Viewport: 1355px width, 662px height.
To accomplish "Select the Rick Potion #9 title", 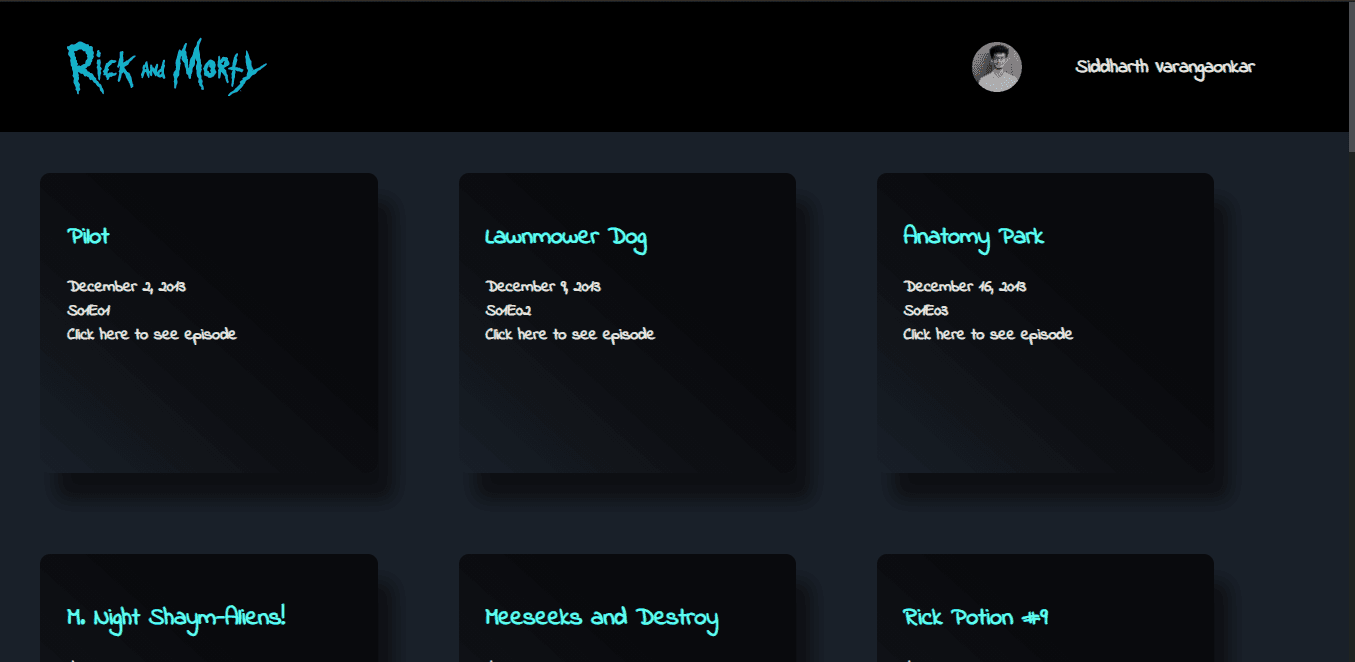I will pyautogui.click(x=976, y=617).
